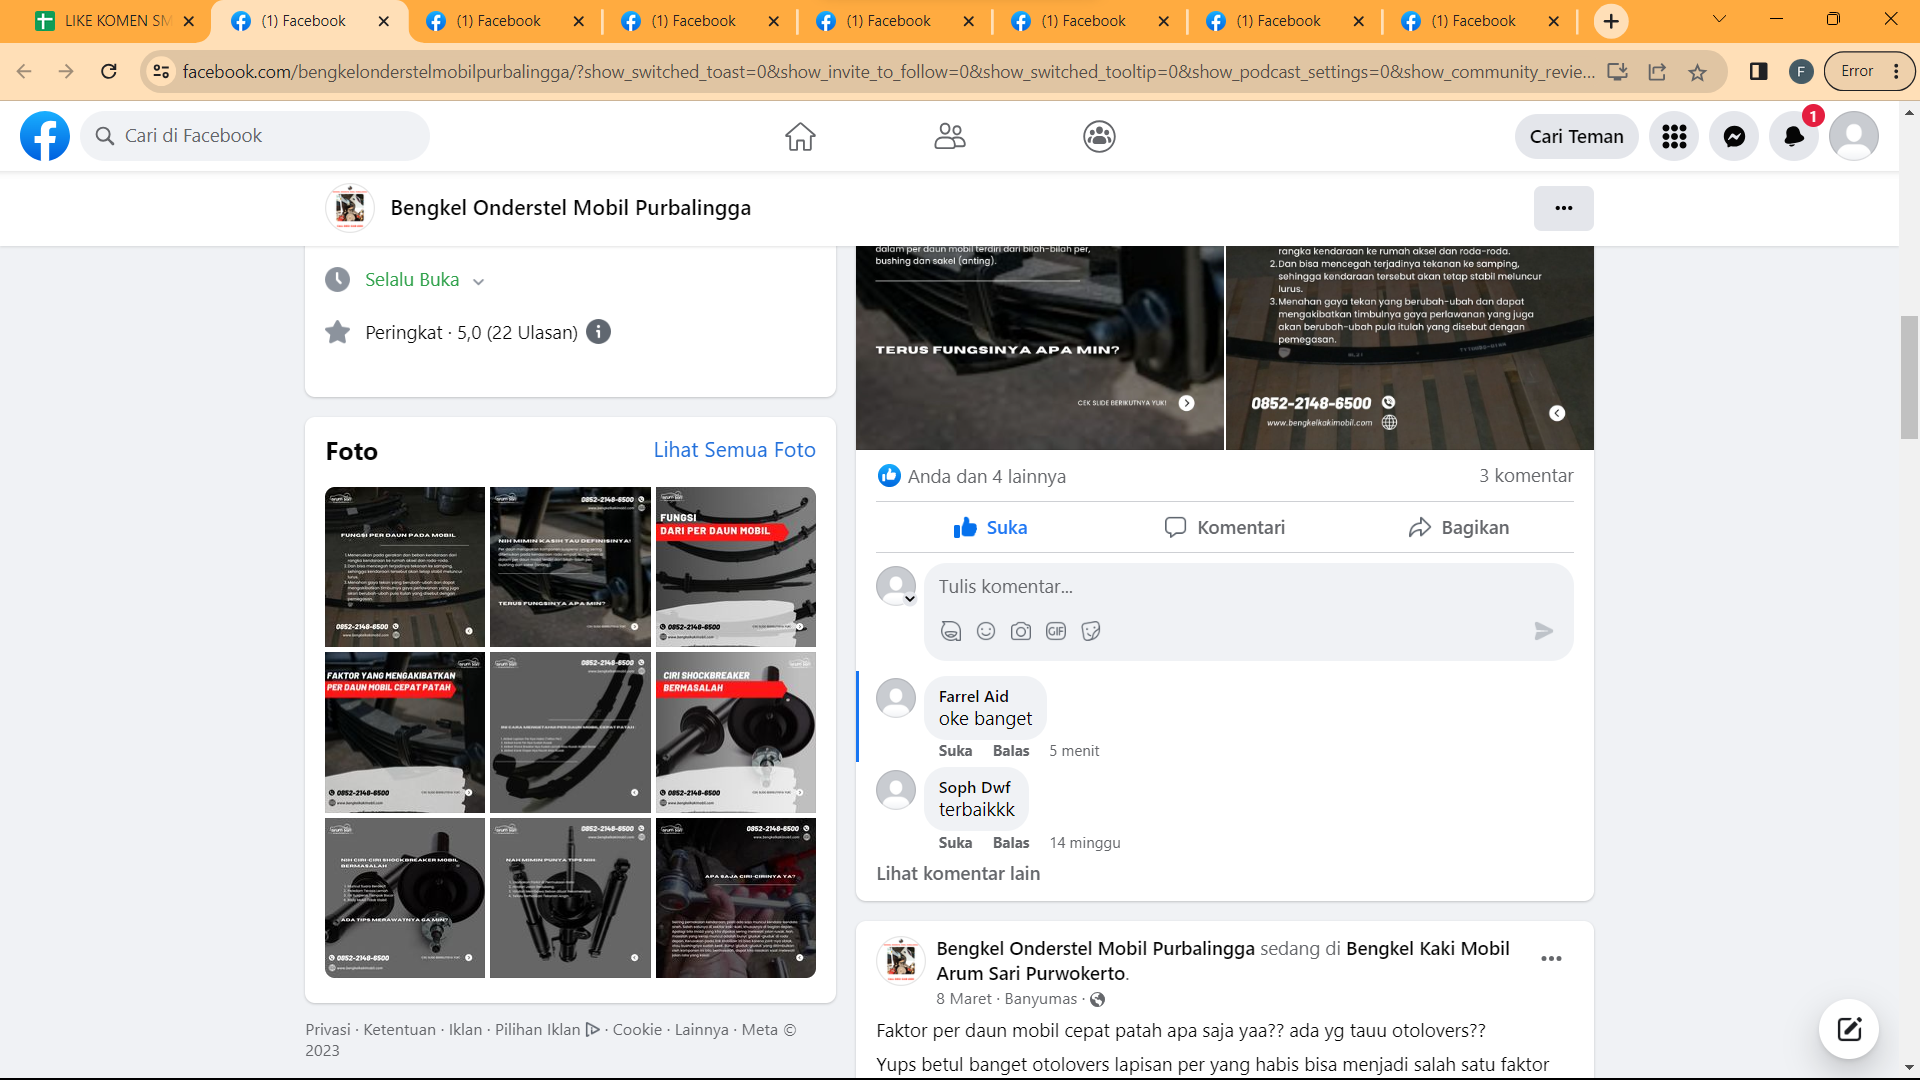Open Facebook Home icon

coord(800,136)
